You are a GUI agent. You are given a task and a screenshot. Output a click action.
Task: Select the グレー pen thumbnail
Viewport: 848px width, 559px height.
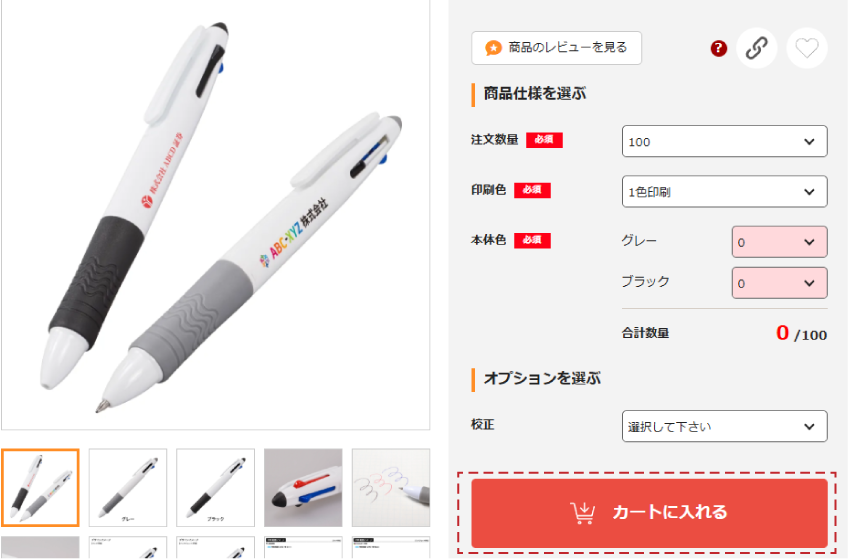pyautogui.click(x=128, y=488)
